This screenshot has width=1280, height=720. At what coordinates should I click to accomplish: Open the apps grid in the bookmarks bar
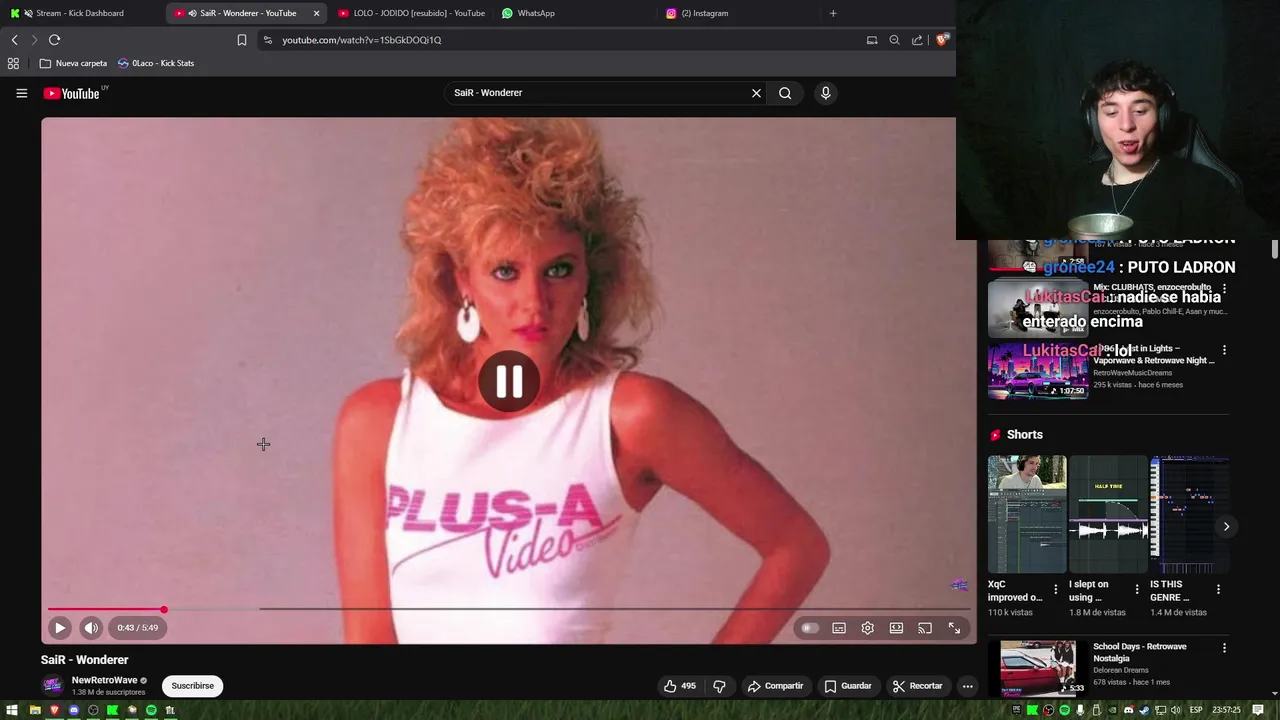(x=13, y=63)
